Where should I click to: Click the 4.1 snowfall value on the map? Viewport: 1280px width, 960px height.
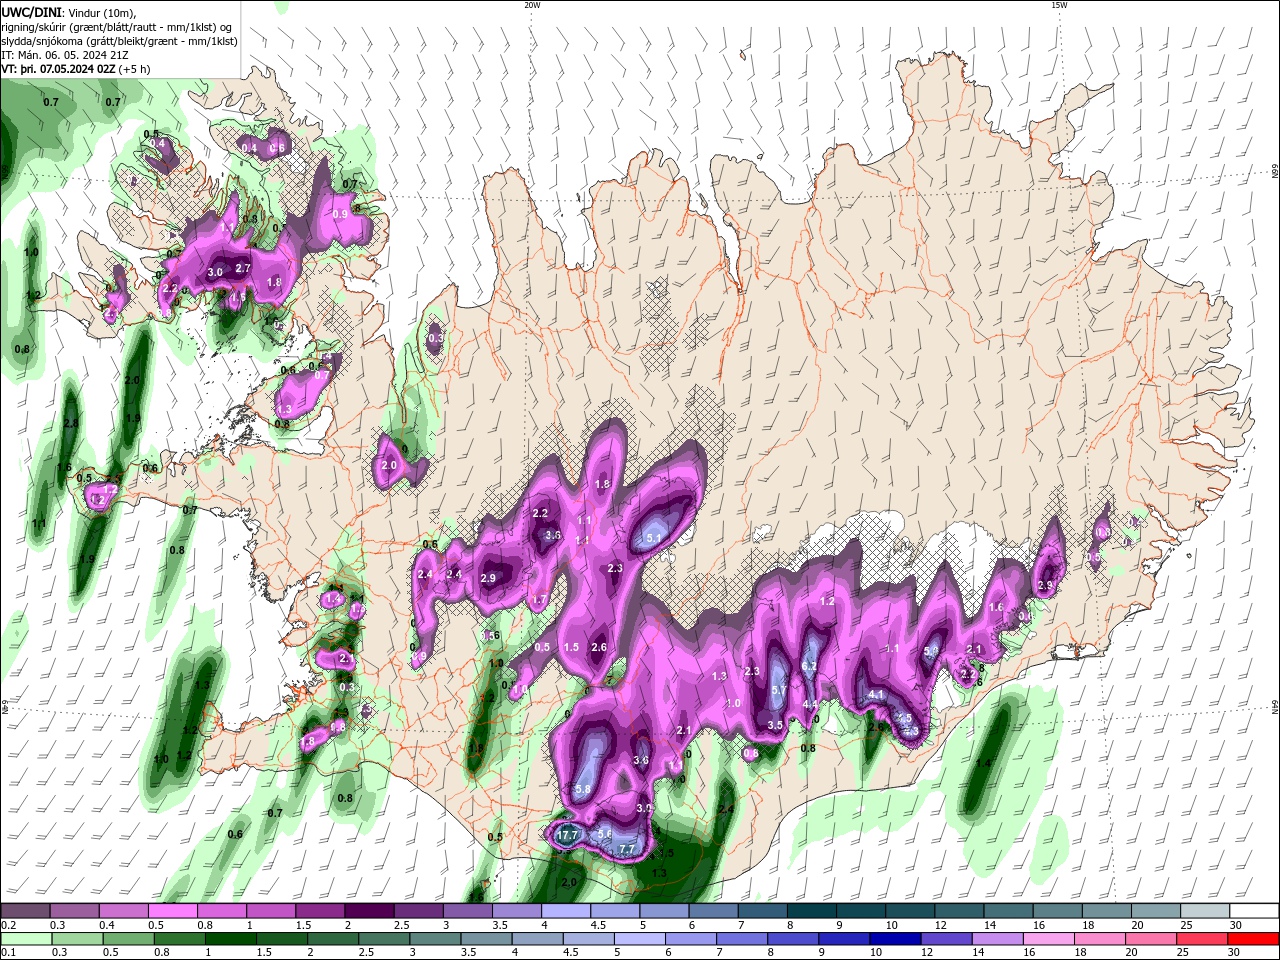876,694
